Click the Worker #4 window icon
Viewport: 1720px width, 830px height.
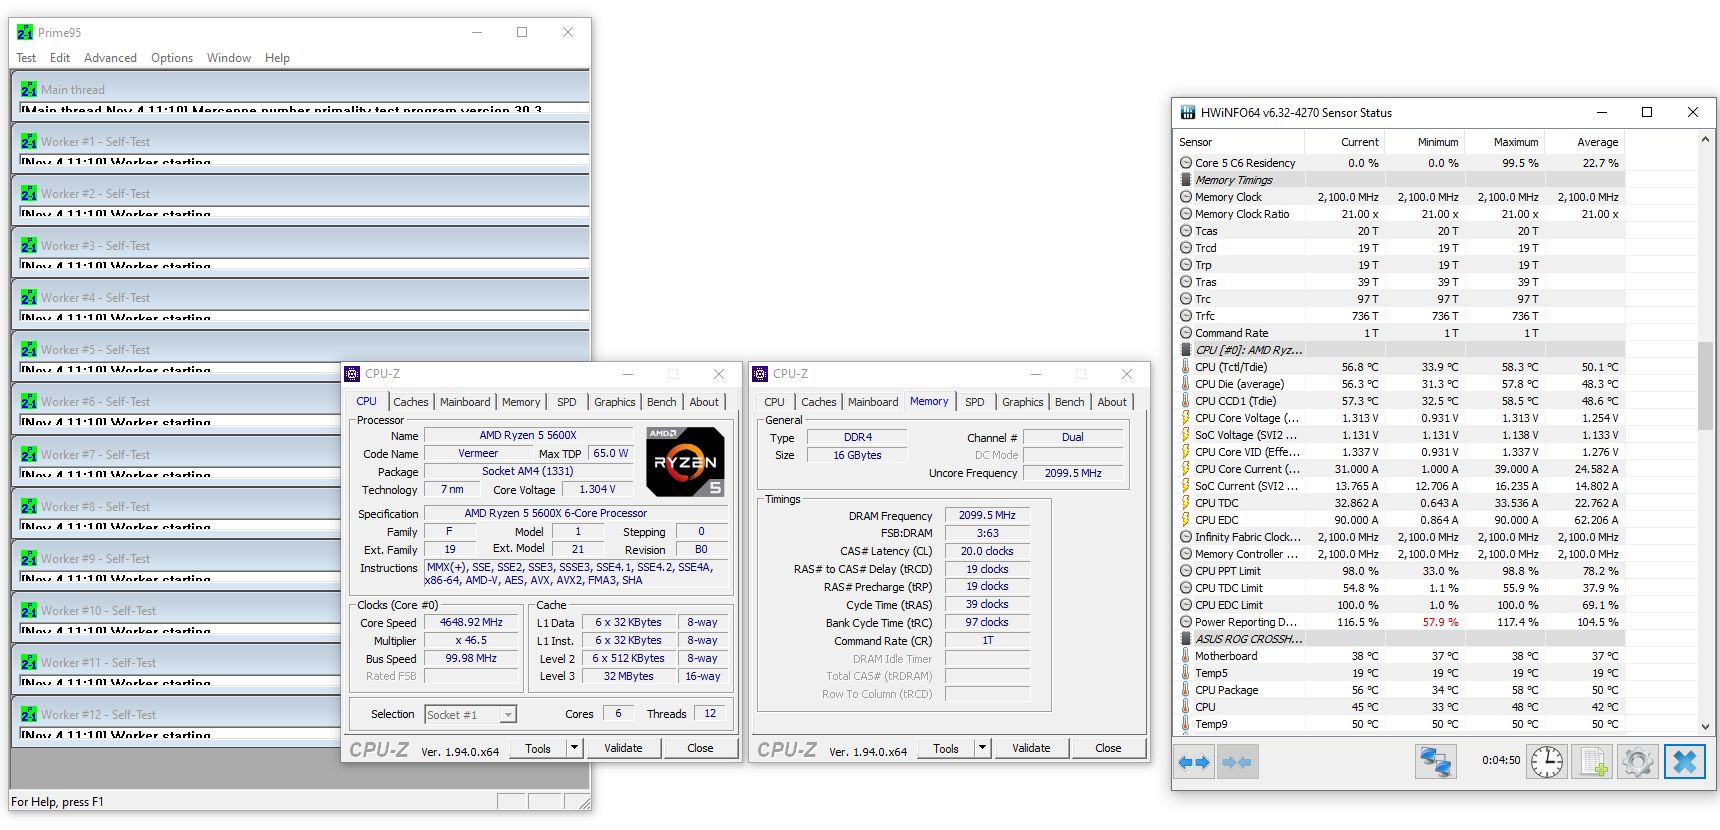coord(29,297)
